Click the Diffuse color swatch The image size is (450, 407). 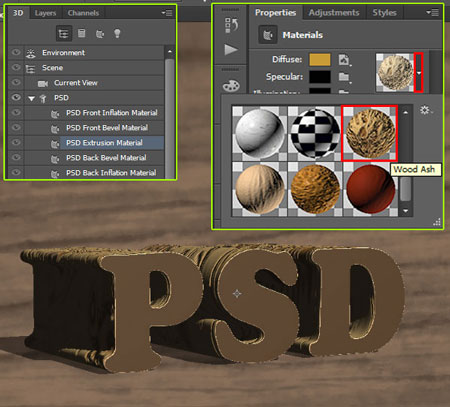(320, 60)
